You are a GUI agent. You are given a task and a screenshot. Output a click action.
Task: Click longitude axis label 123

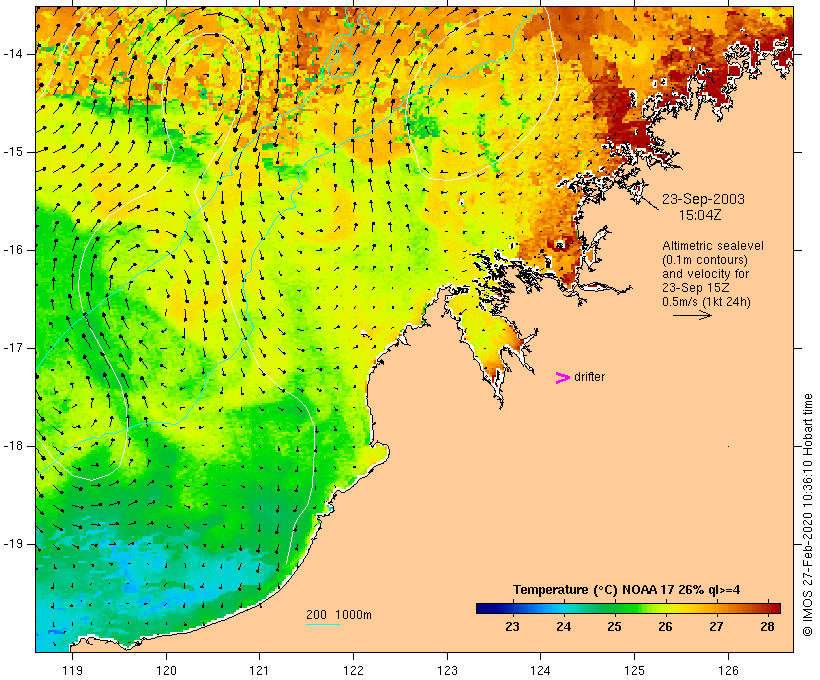coord(447,670)
